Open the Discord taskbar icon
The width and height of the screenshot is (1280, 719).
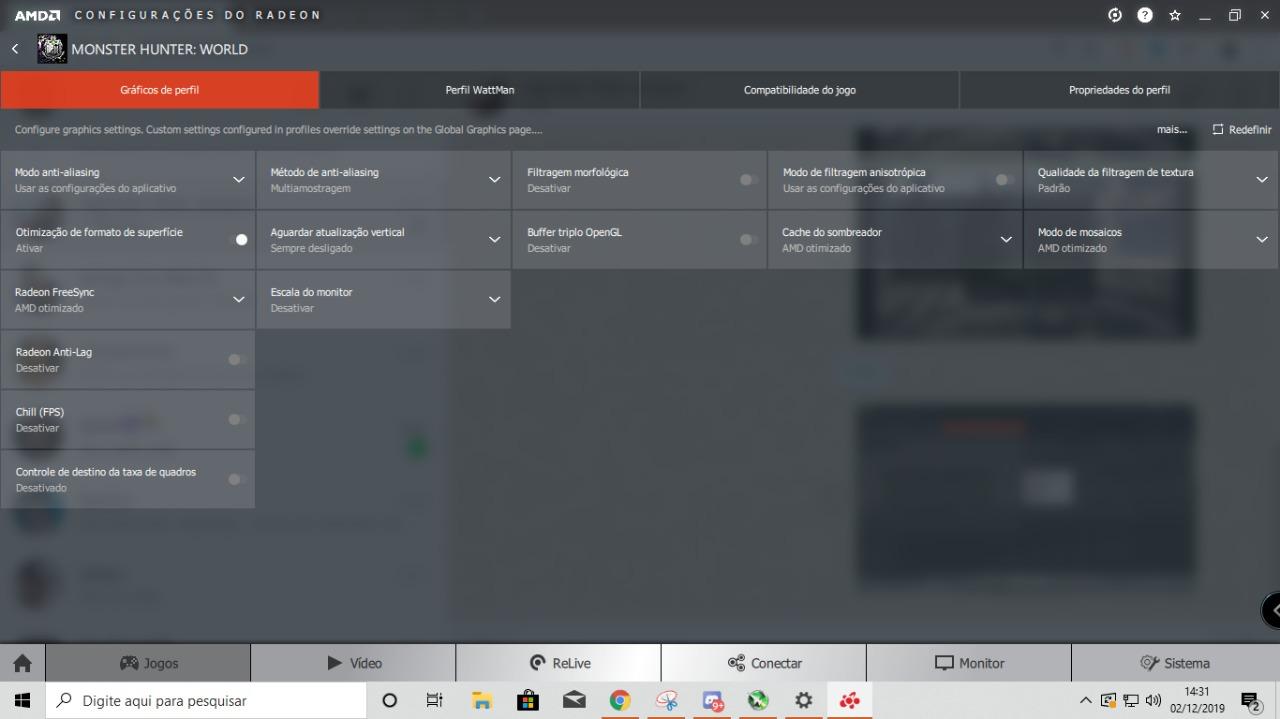point(712,701)
